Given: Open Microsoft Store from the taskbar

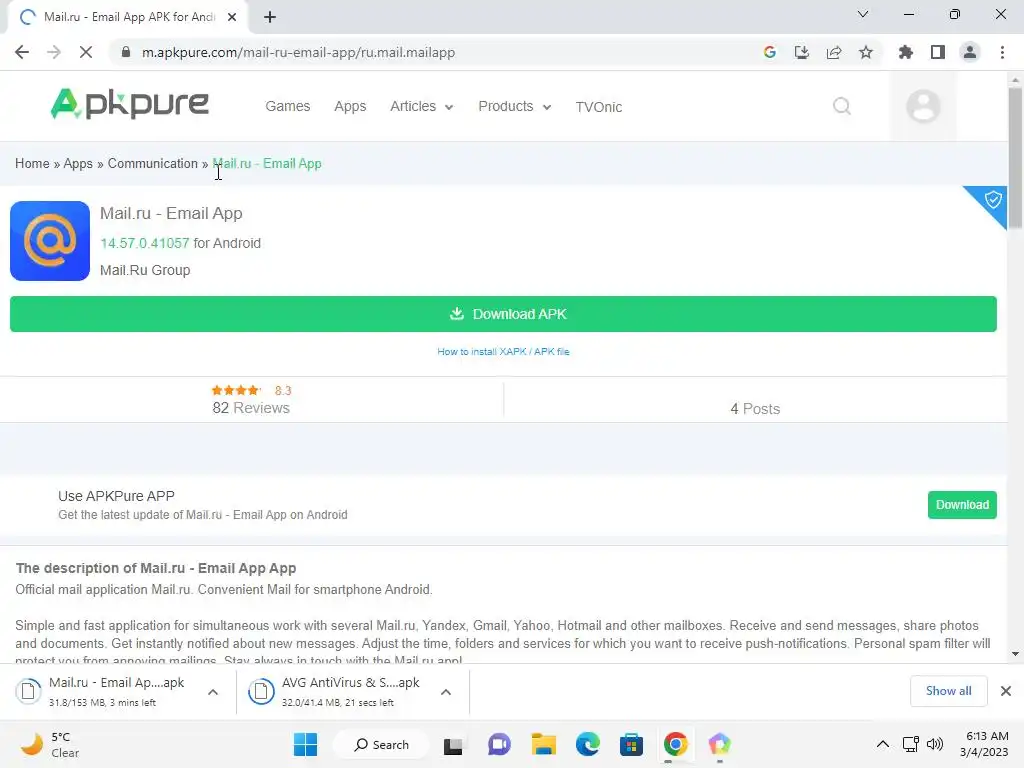Looking at the screenshot, I should click(x=632, y=744).
